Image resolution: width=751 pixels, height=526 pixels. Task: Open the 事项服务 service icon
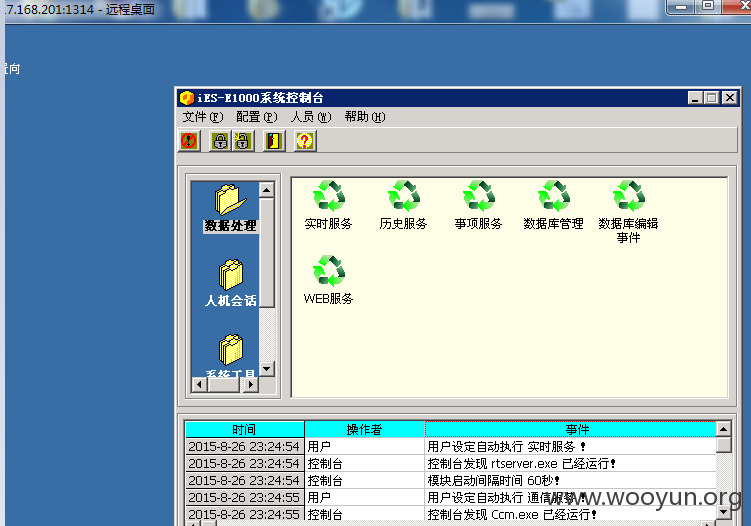tap(478, 205)
